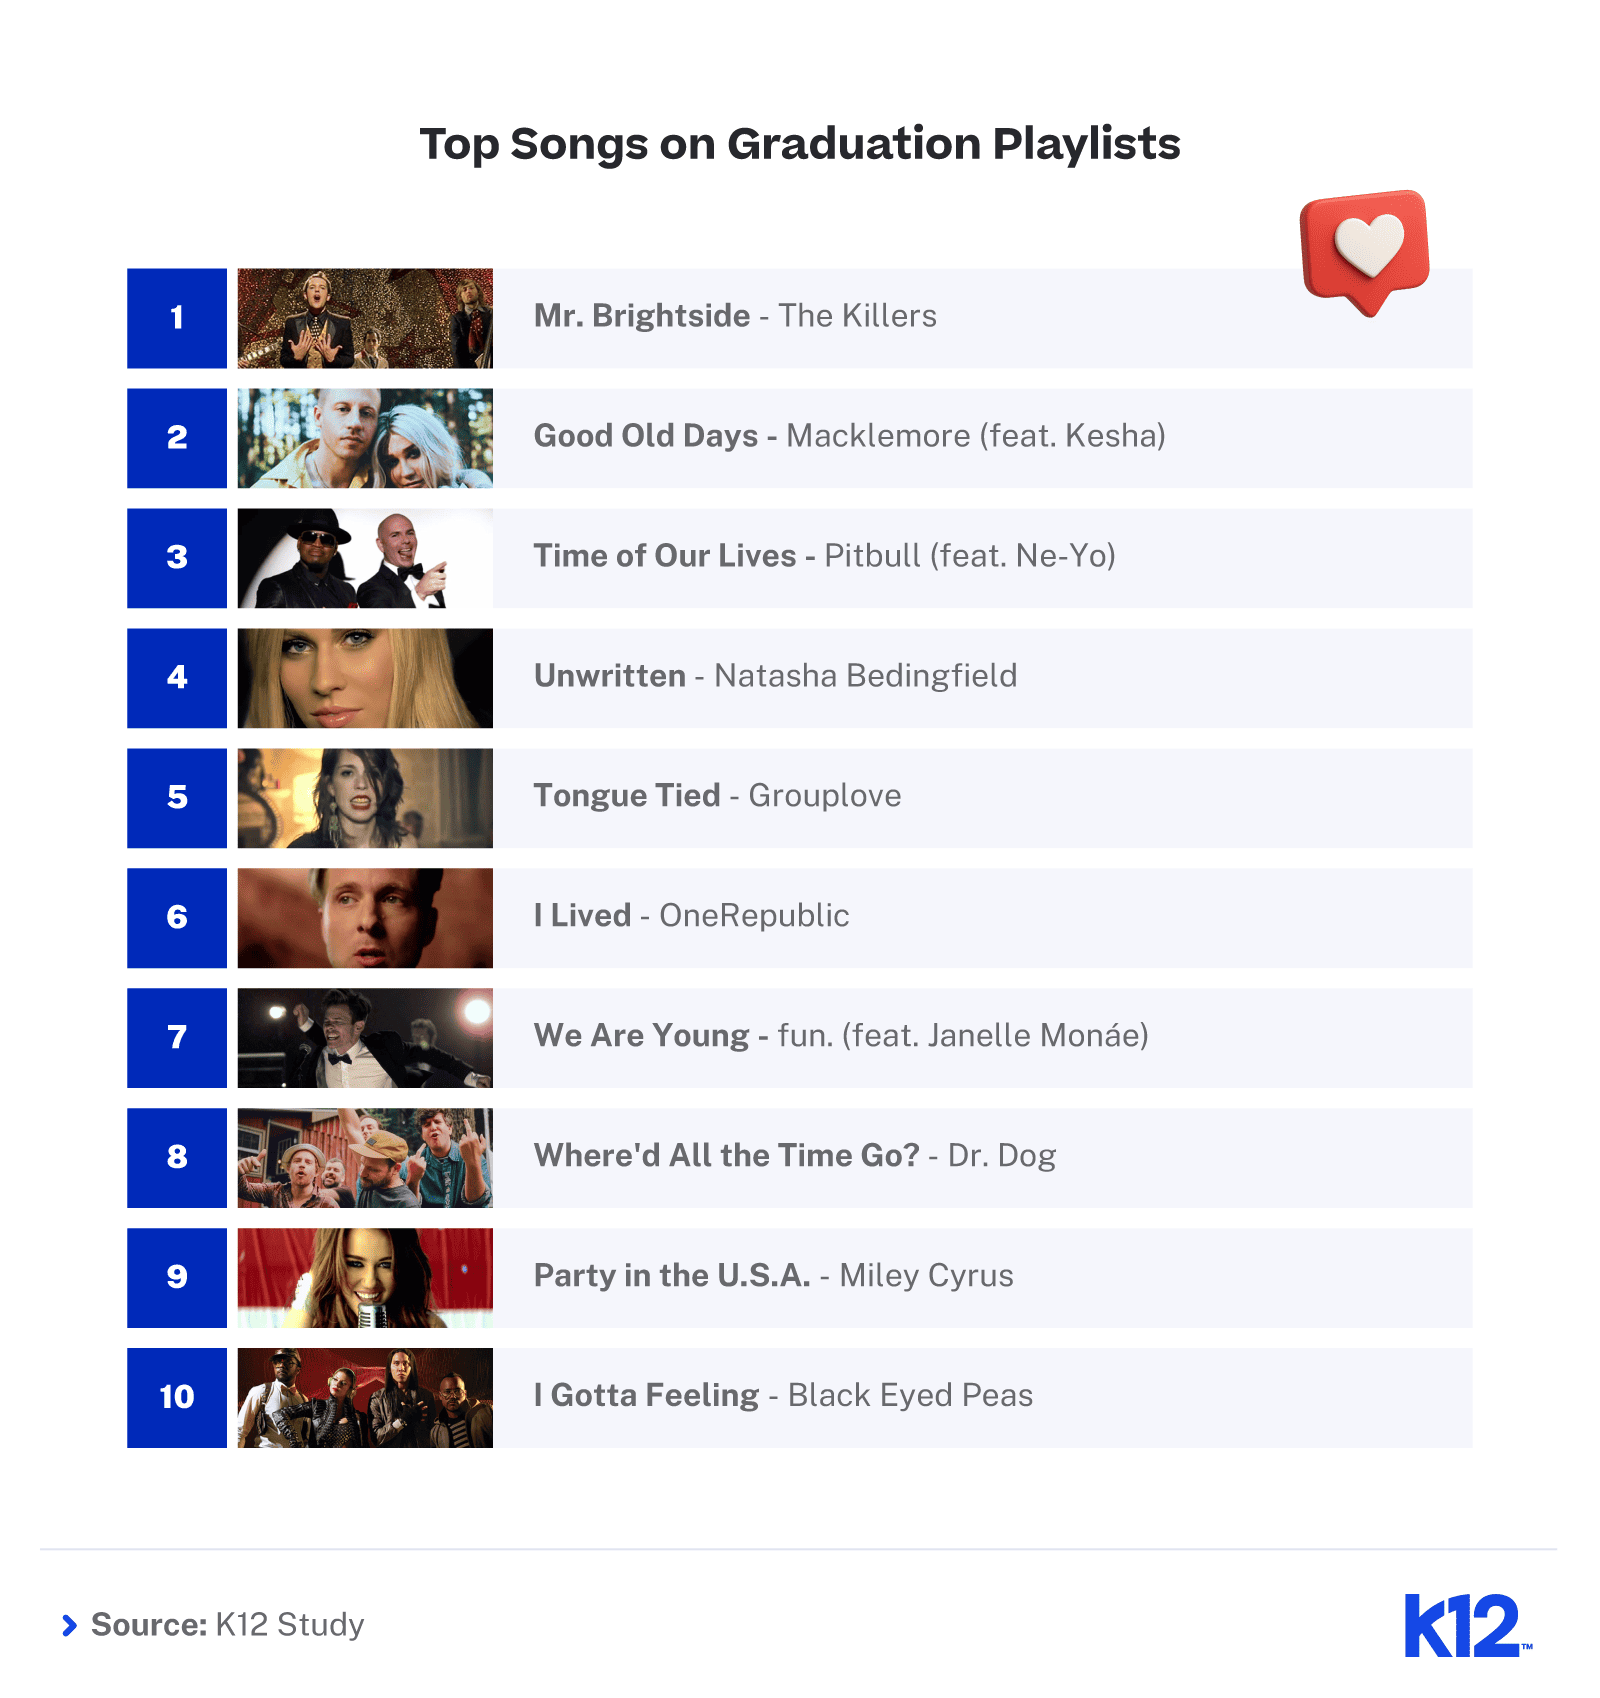Select the We Are Young song title

641,1036
